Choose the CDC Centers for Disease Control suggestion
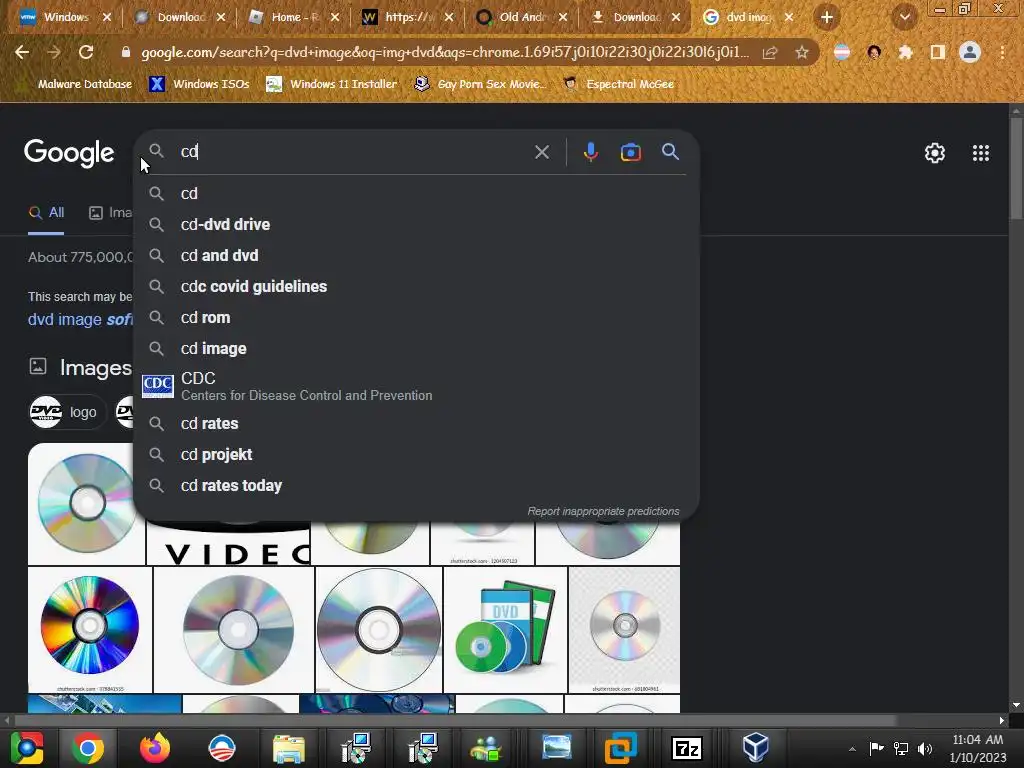Screen dimensions: 1024x768 click(416, 386)
